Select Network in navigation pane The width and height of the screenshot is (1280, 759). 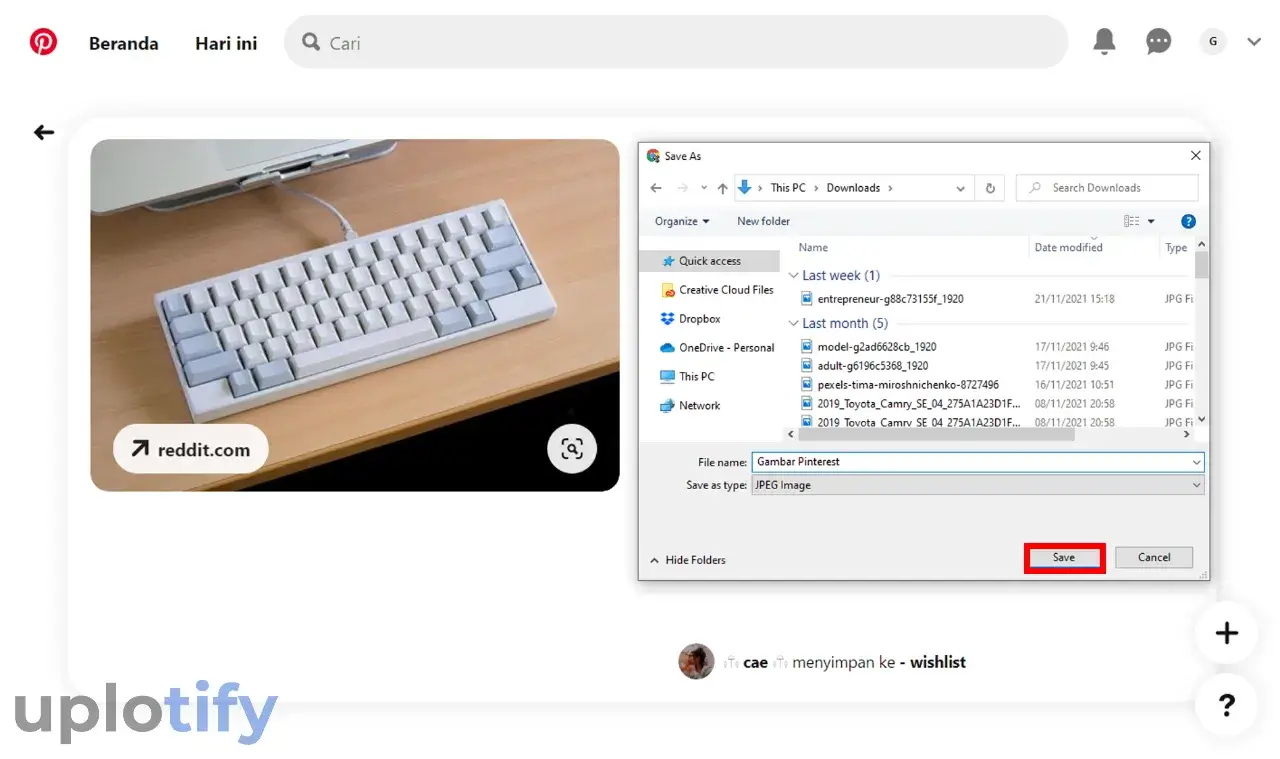point(690,406)
